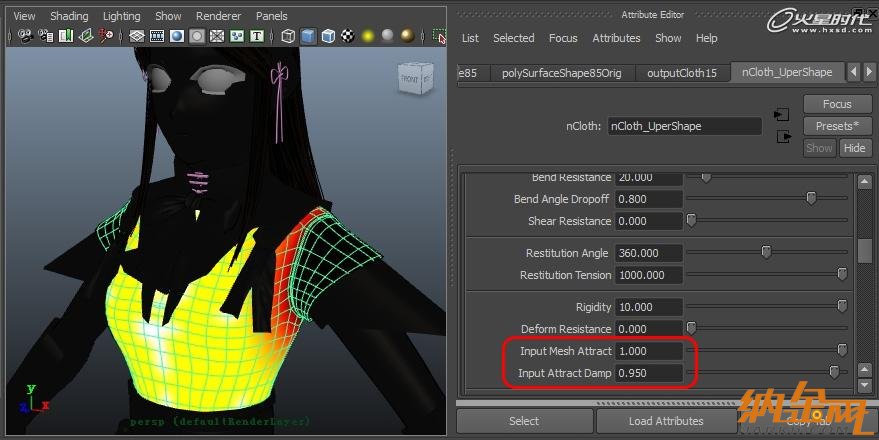Open the Focus menu in Attribute Editor

click(563, 38)
